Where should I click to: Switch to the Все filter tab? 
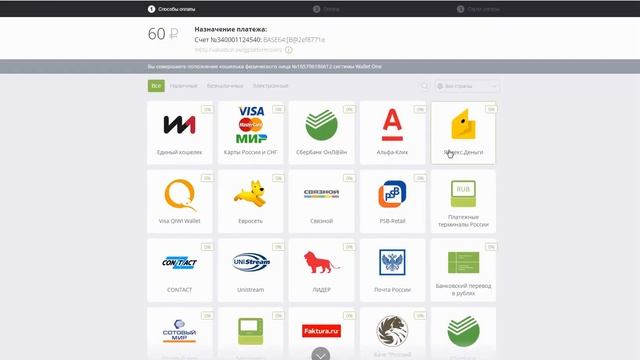click(156, 86)
